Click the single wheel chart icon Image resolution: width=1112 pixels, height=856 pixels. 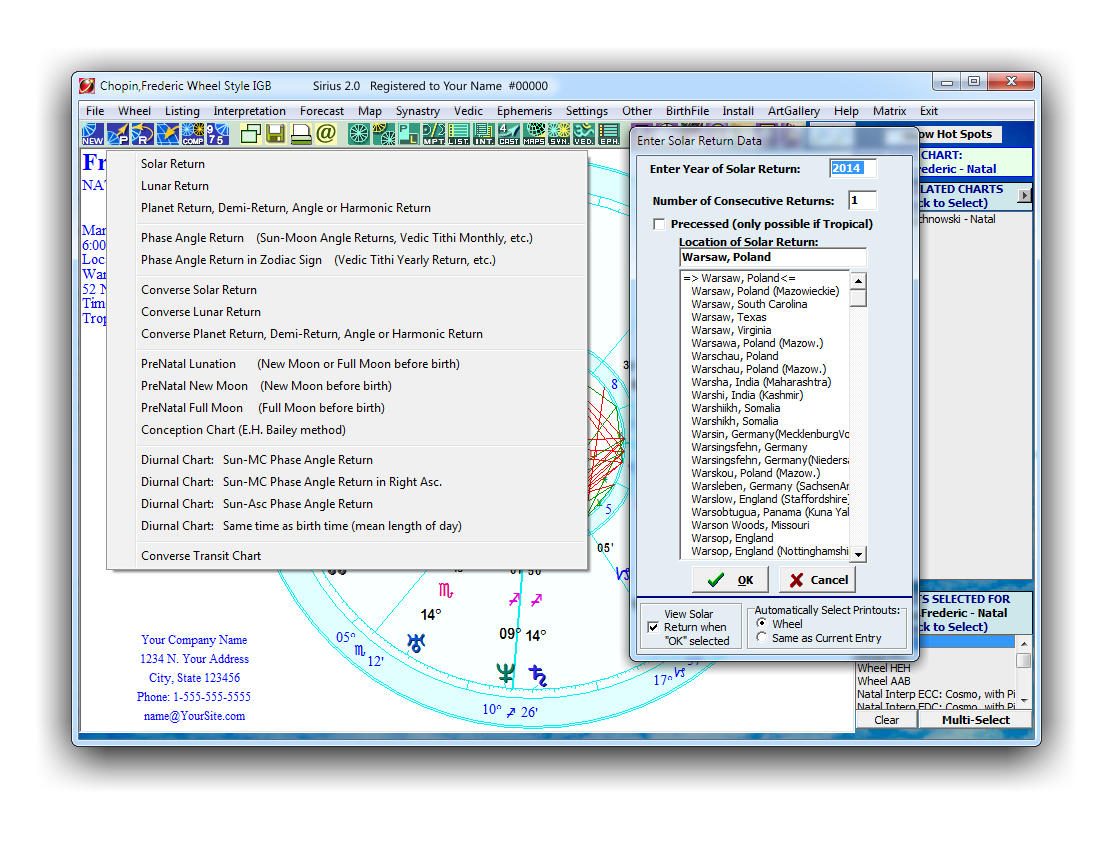point(359,134)
